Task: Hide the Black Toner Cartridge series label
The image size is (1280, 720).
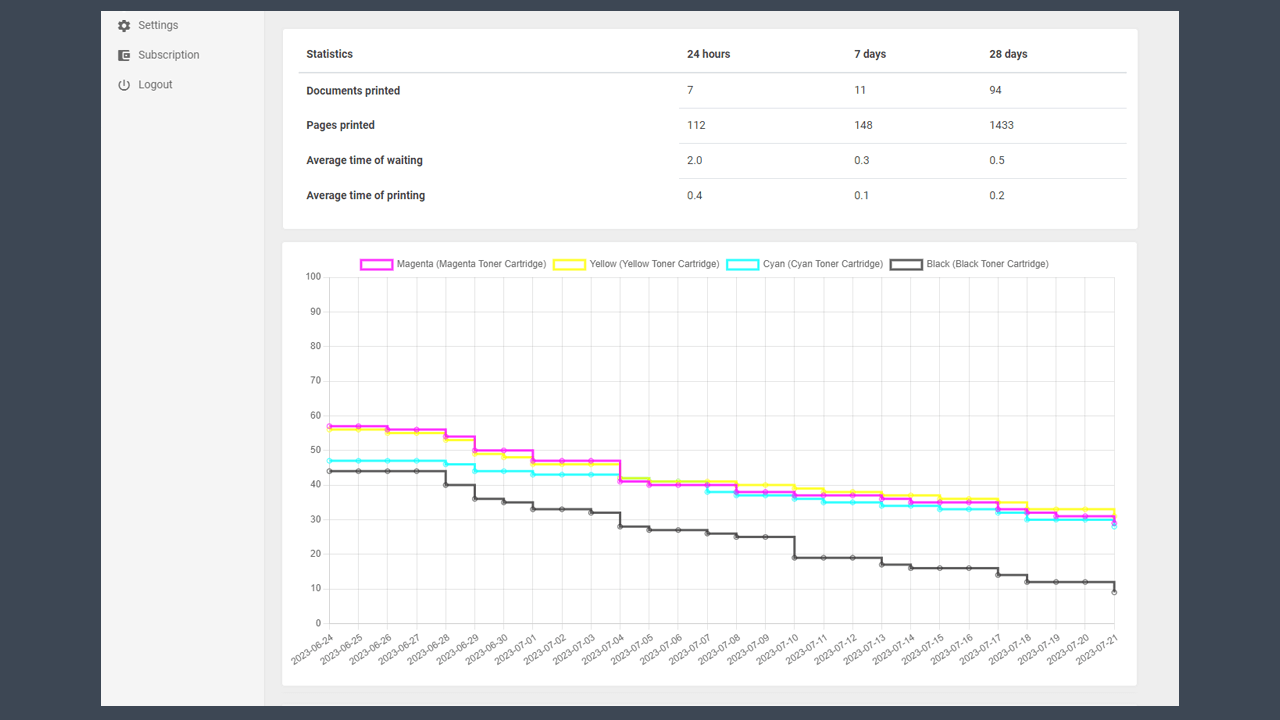Action: 987,264
